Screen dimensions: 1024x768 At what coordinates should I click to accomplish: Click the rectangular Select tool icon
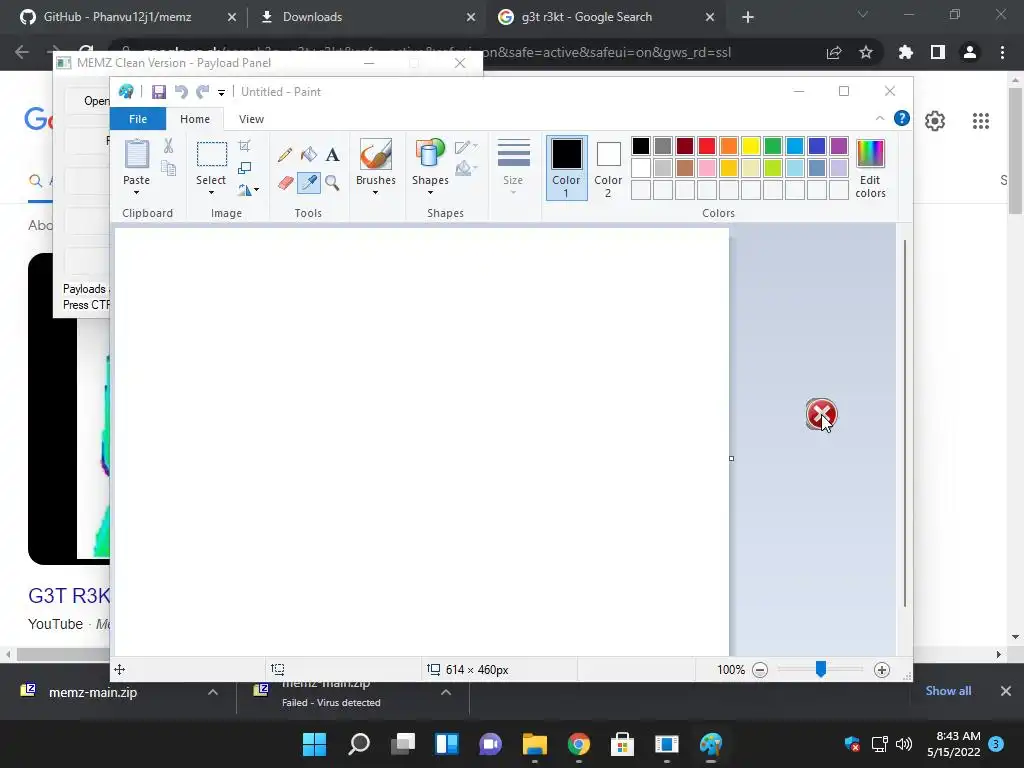(212, 154)
